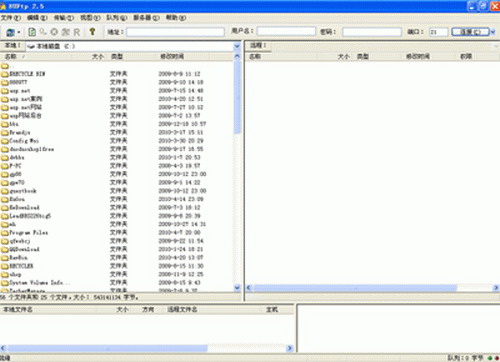Click the green document toolbar icon
Viewport: 500px width, 362px height.
[32, 32]
